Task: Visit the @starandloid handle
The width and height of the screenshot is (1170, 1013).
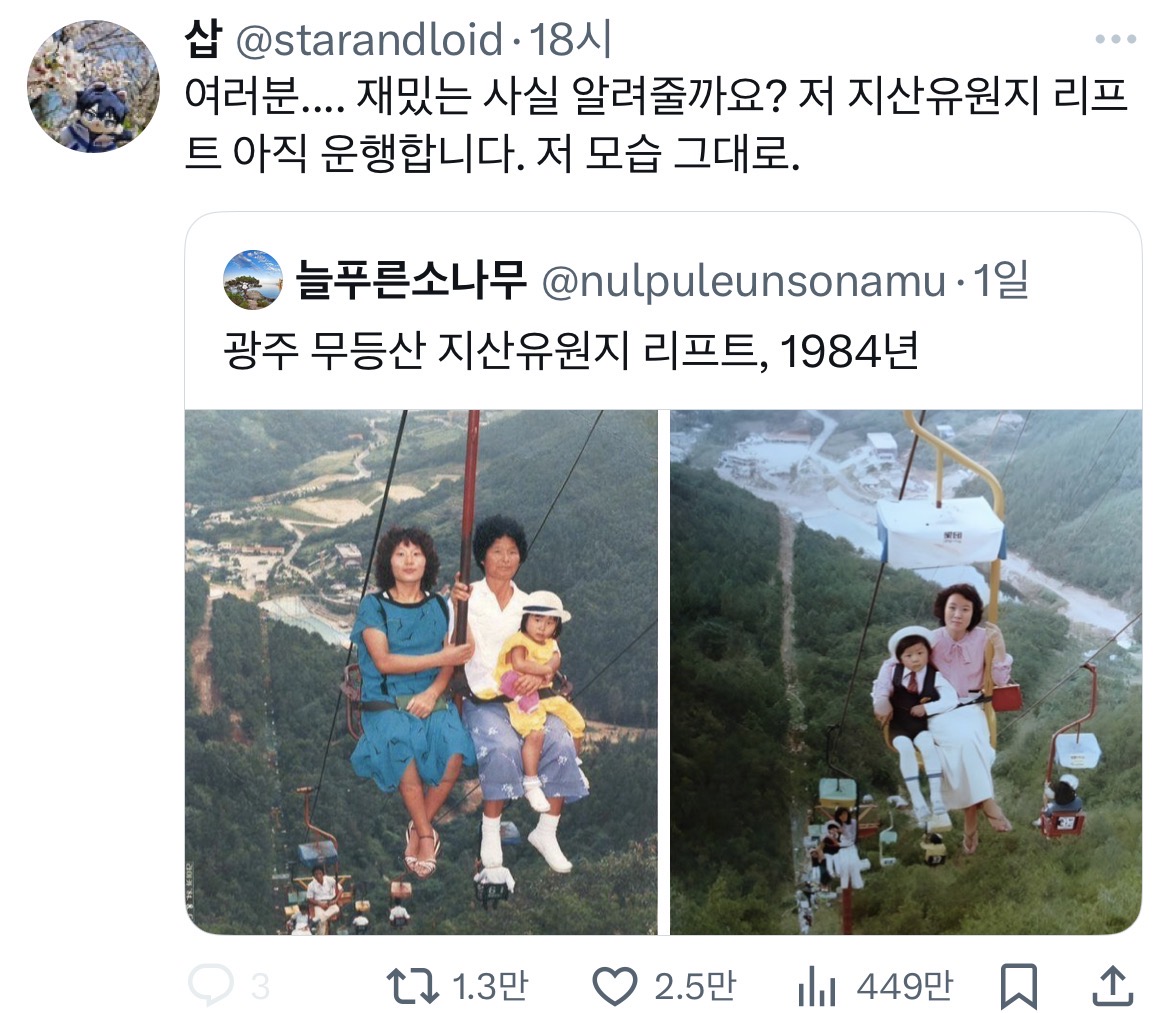Action: [x=369, y=40]
